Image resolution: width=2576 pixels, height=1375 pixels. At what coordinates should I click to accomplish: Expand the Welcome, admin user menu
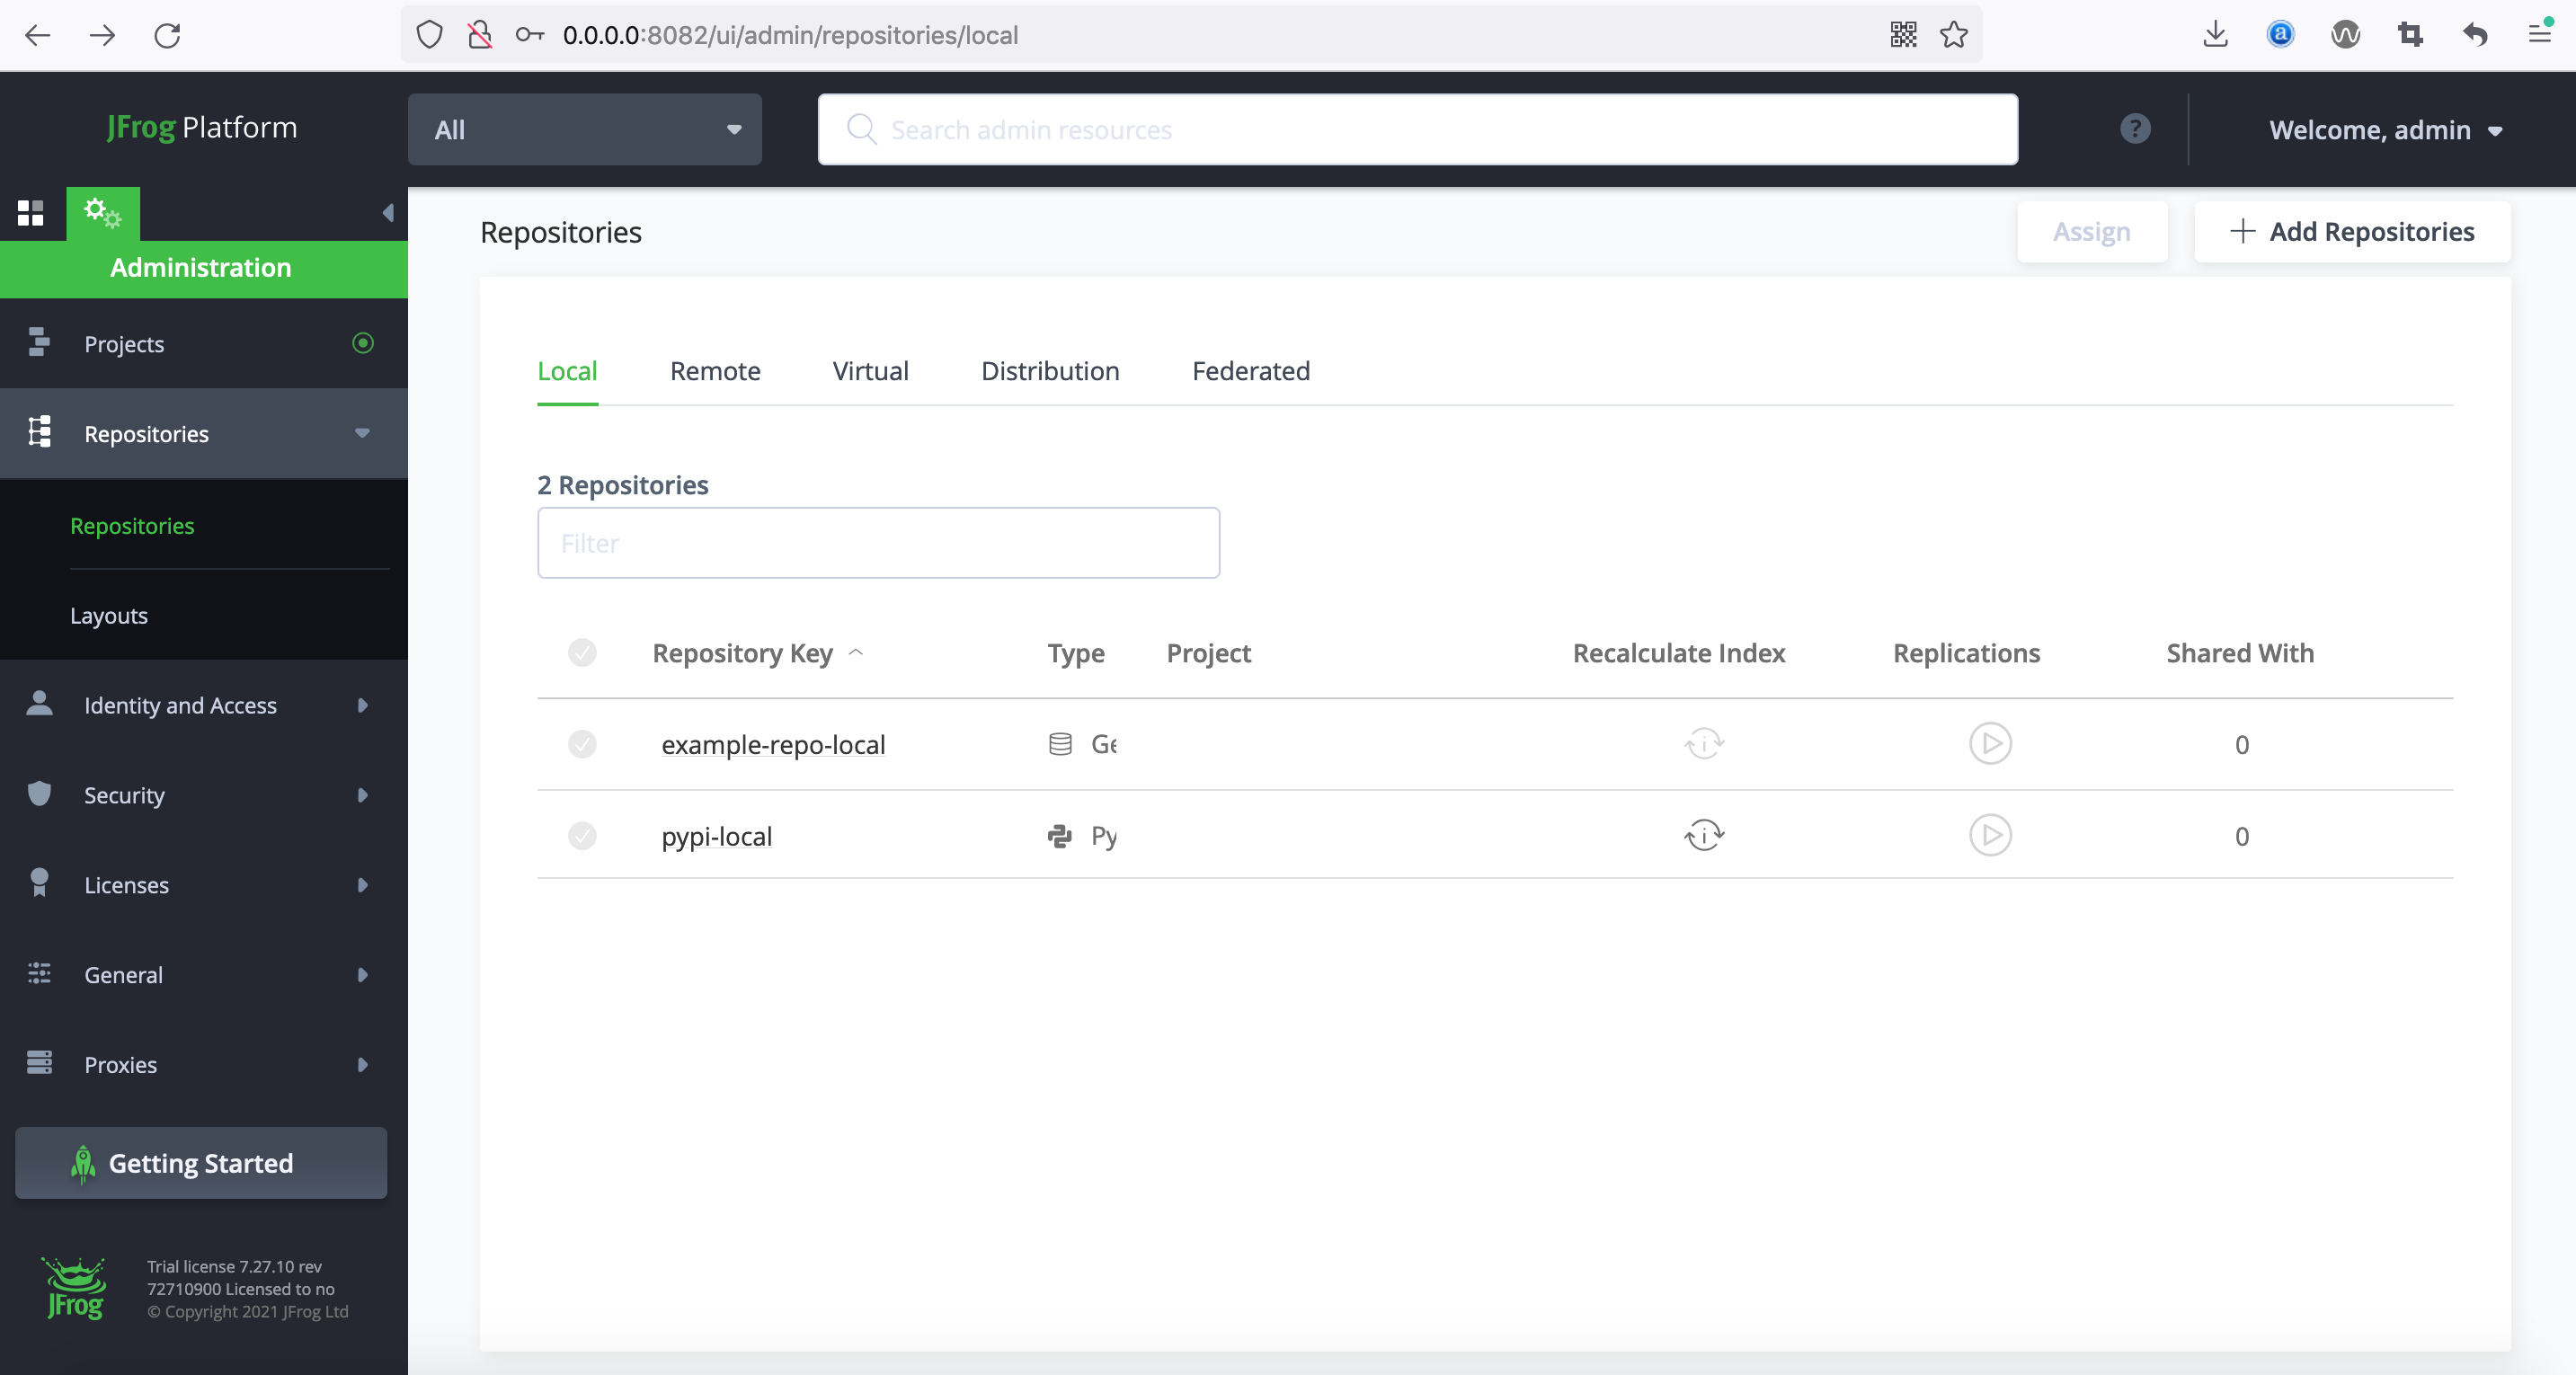2384,130
